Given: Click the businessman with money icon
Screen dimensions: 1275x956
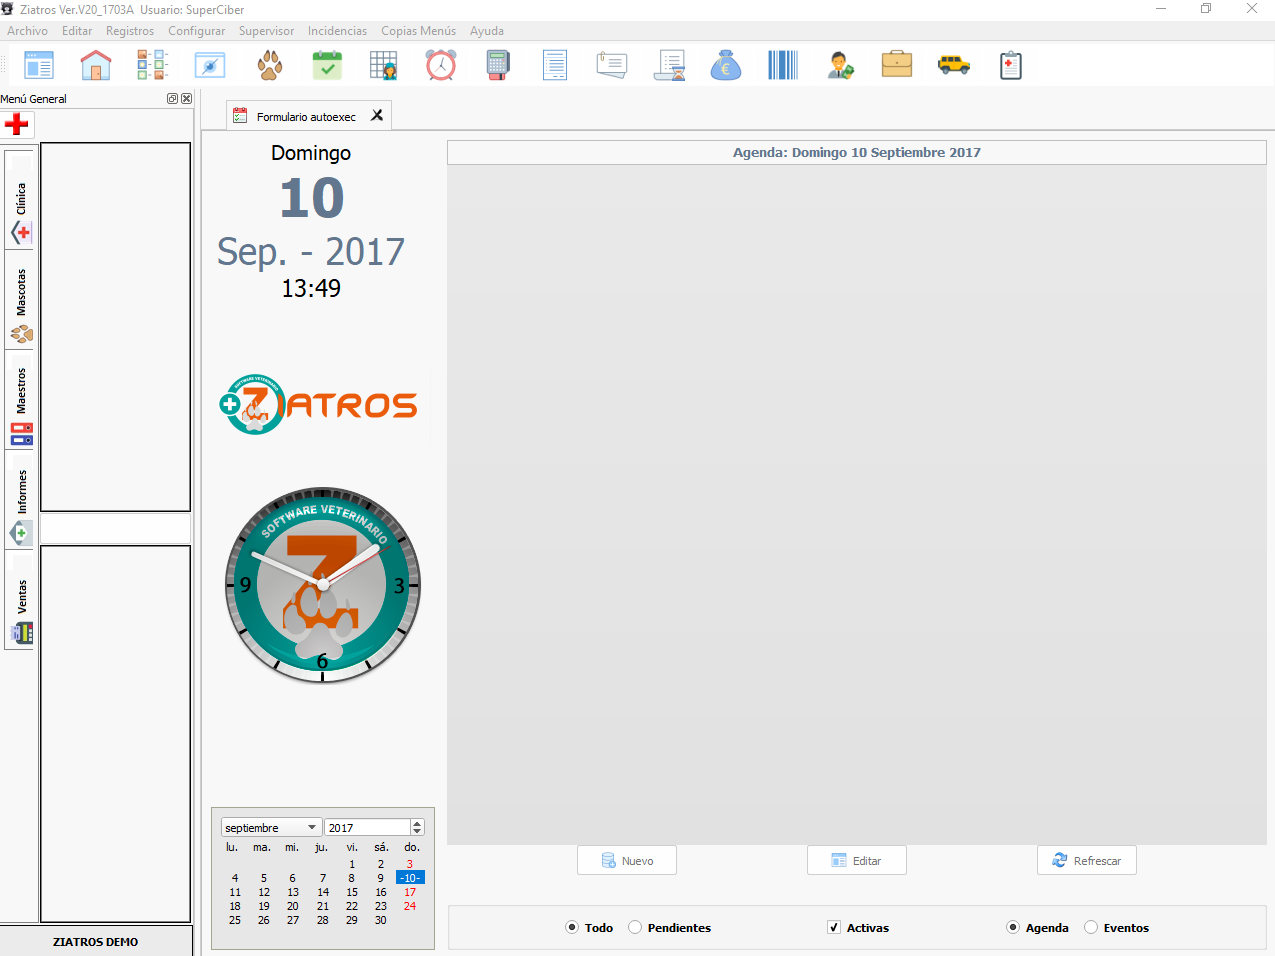Looking at the screenshot, I should [840, 66].
